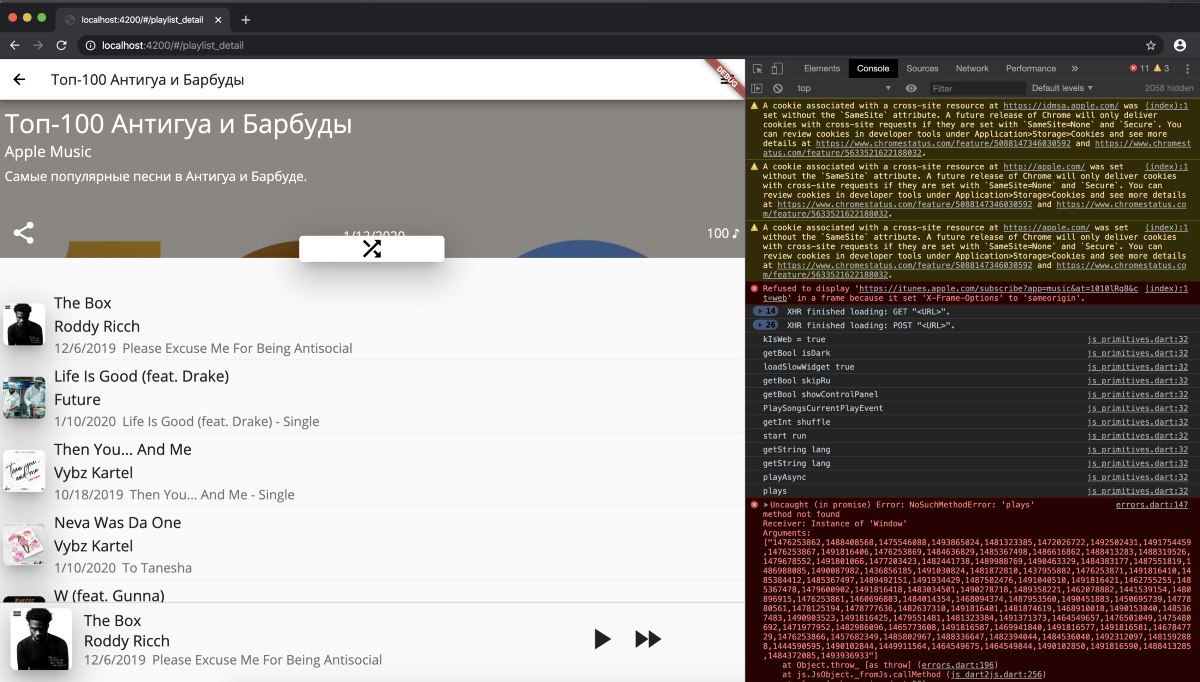Open the Performance tab
This screenshot has width=1200, height=682.
click(x=1031, y=68)
